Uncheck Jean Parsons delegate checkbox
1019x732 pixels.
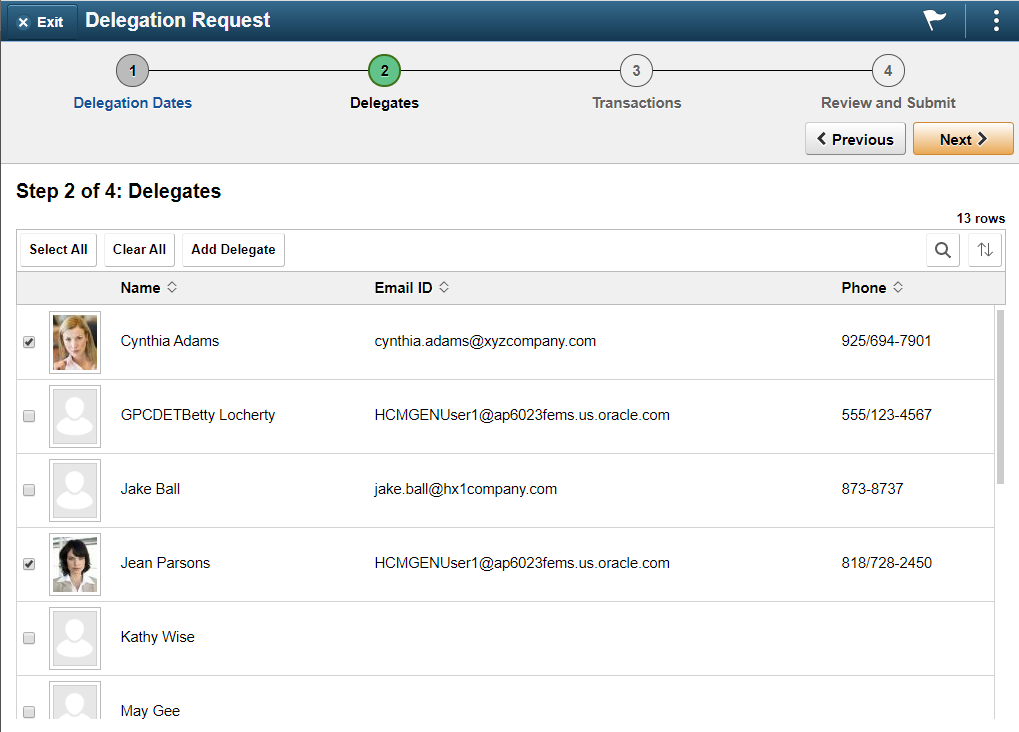point(29,564)
